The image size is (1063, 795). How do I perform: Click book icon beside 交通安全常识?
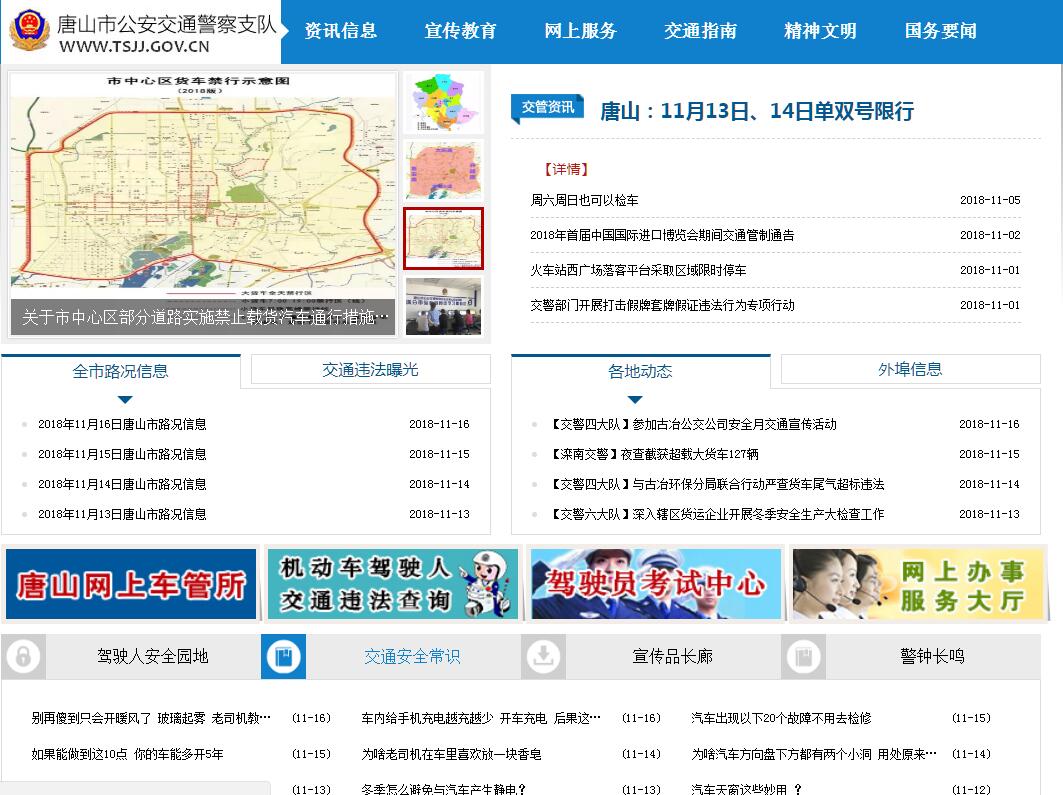283,656
